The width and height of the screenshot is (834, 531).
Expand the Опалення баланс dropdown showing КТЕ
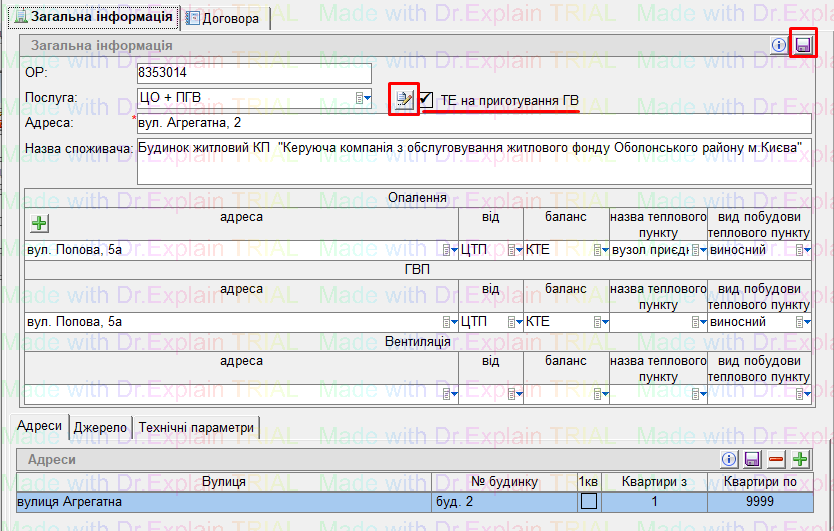pos(599,250)
